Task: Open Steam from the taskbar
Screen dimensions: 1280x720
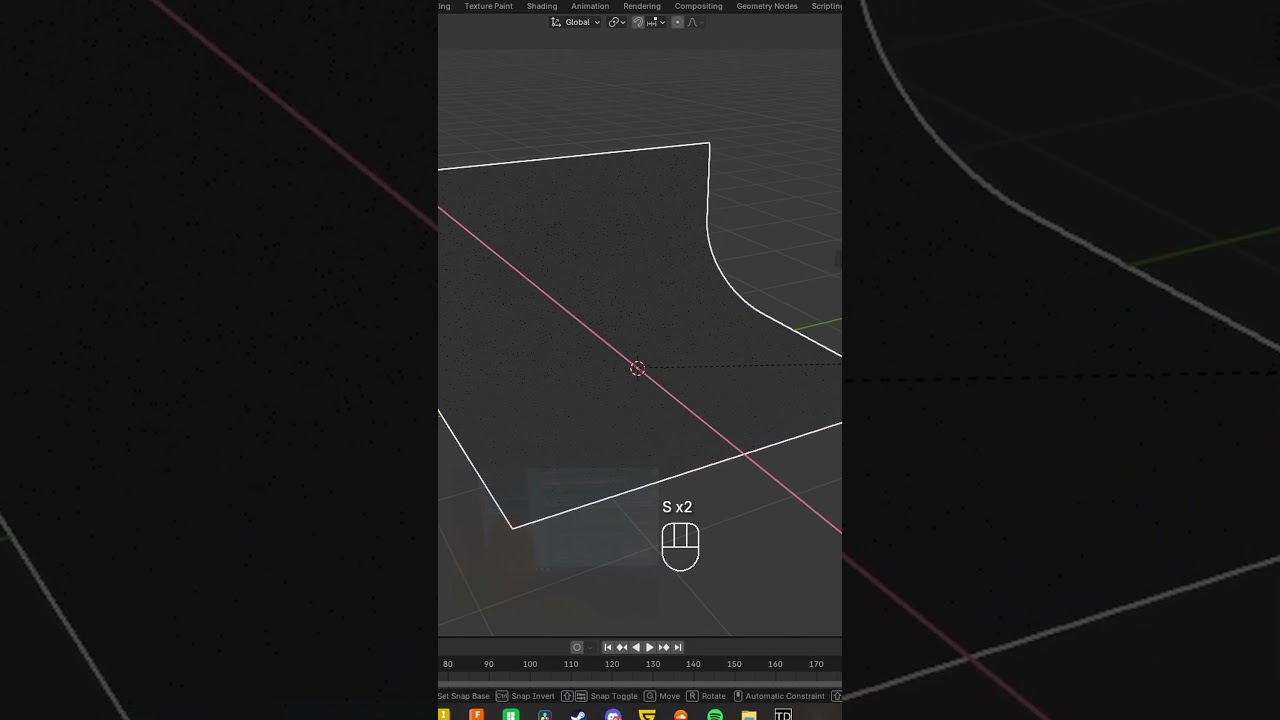Action: (x=578, y=715)
